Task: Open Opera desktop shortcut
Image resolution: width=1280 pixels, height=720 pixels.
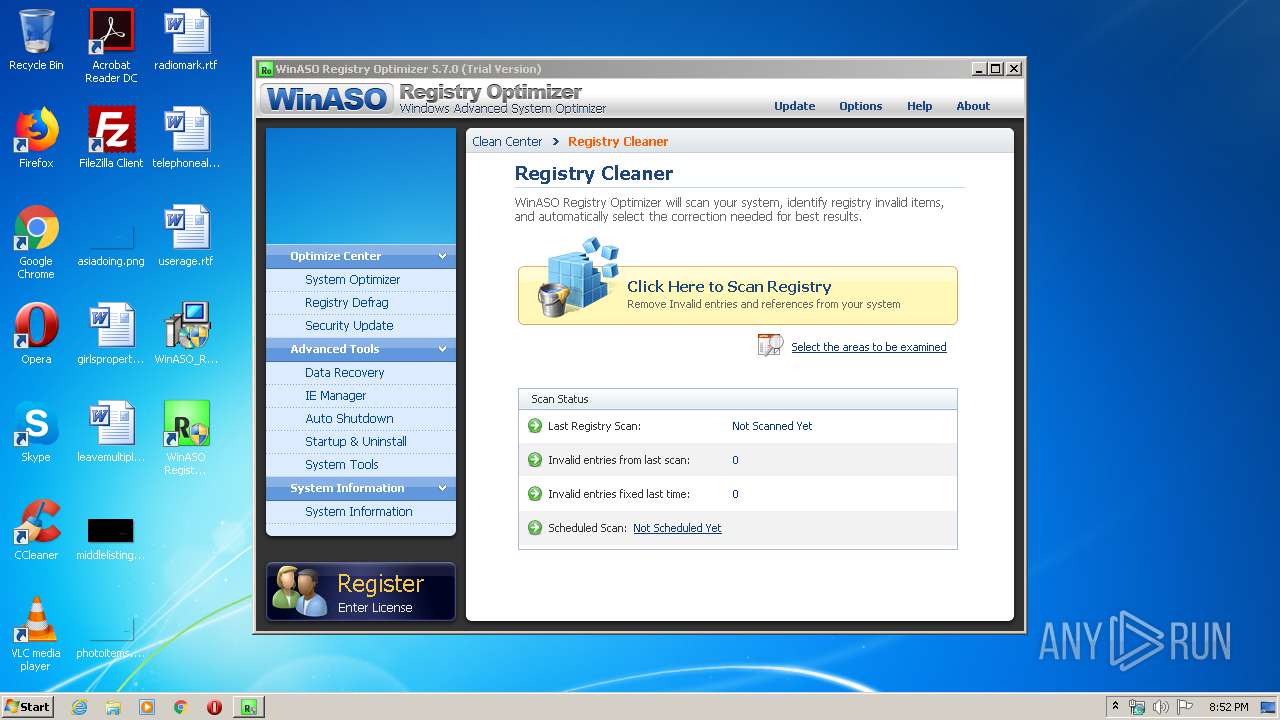Action: click(36, 334)
